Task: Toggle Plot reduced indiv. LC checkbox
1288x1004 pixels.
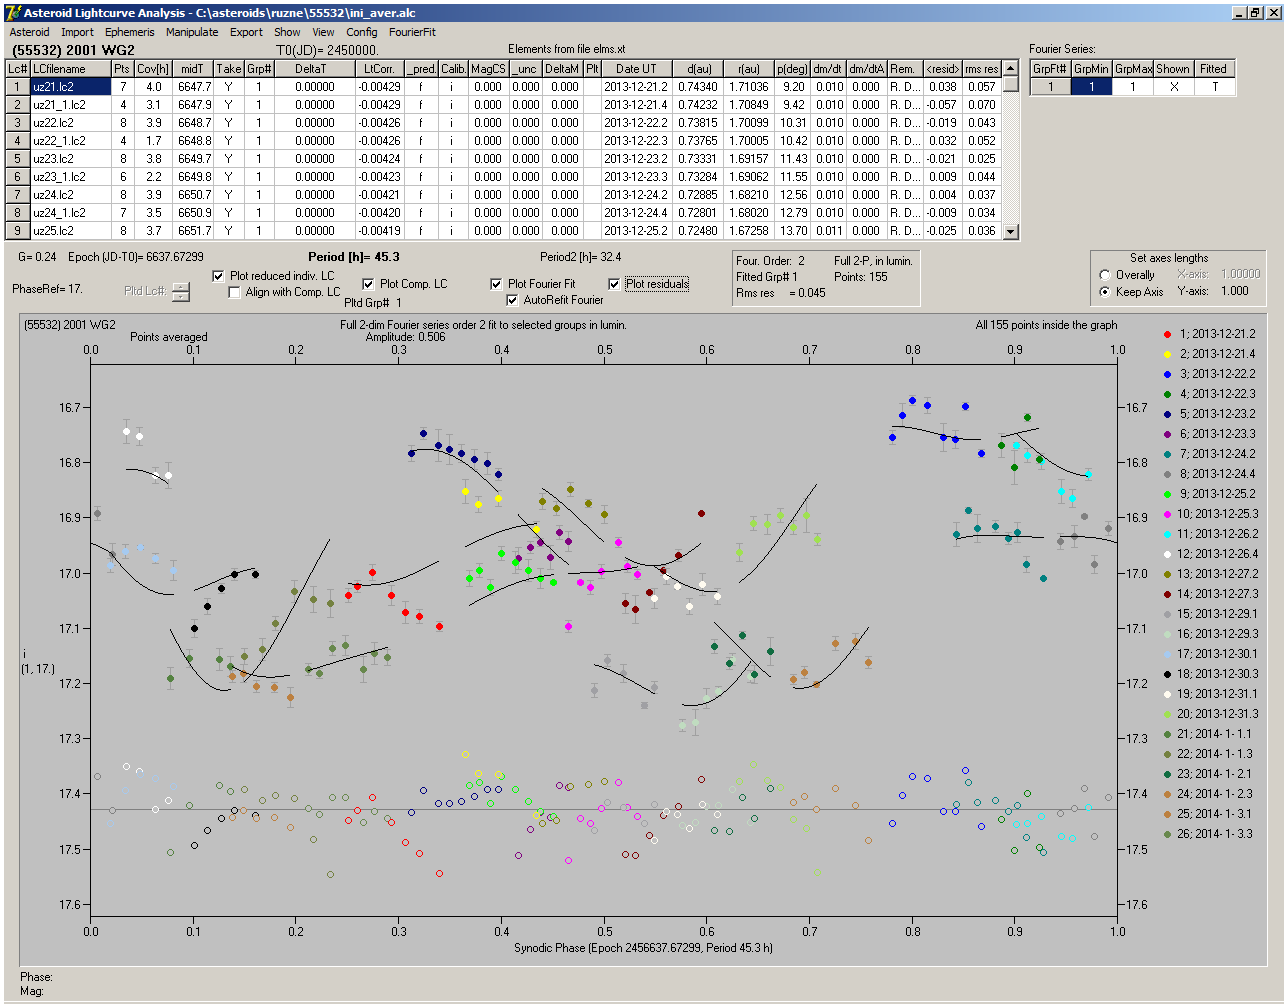Action: [219, 276]
